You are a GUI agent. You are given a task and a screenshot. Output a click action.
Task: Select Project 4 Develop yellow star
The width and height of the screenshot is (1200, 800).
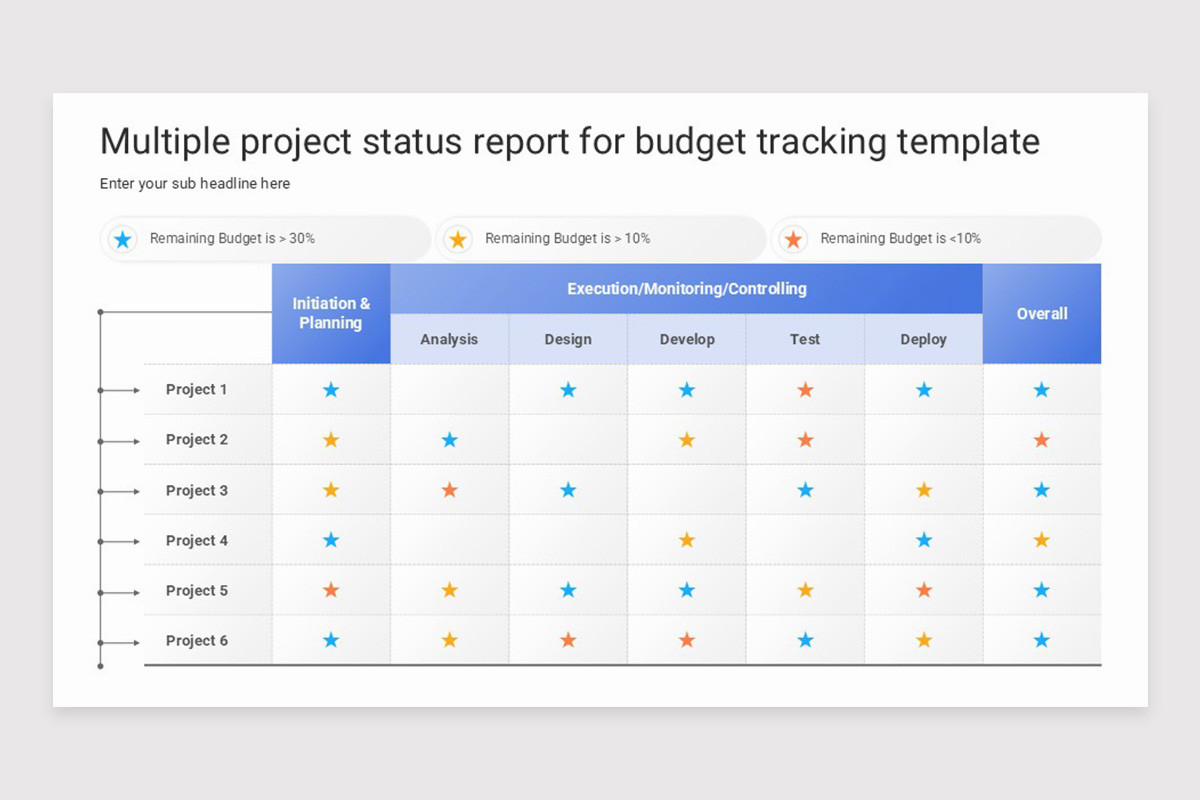click(687, 540)
